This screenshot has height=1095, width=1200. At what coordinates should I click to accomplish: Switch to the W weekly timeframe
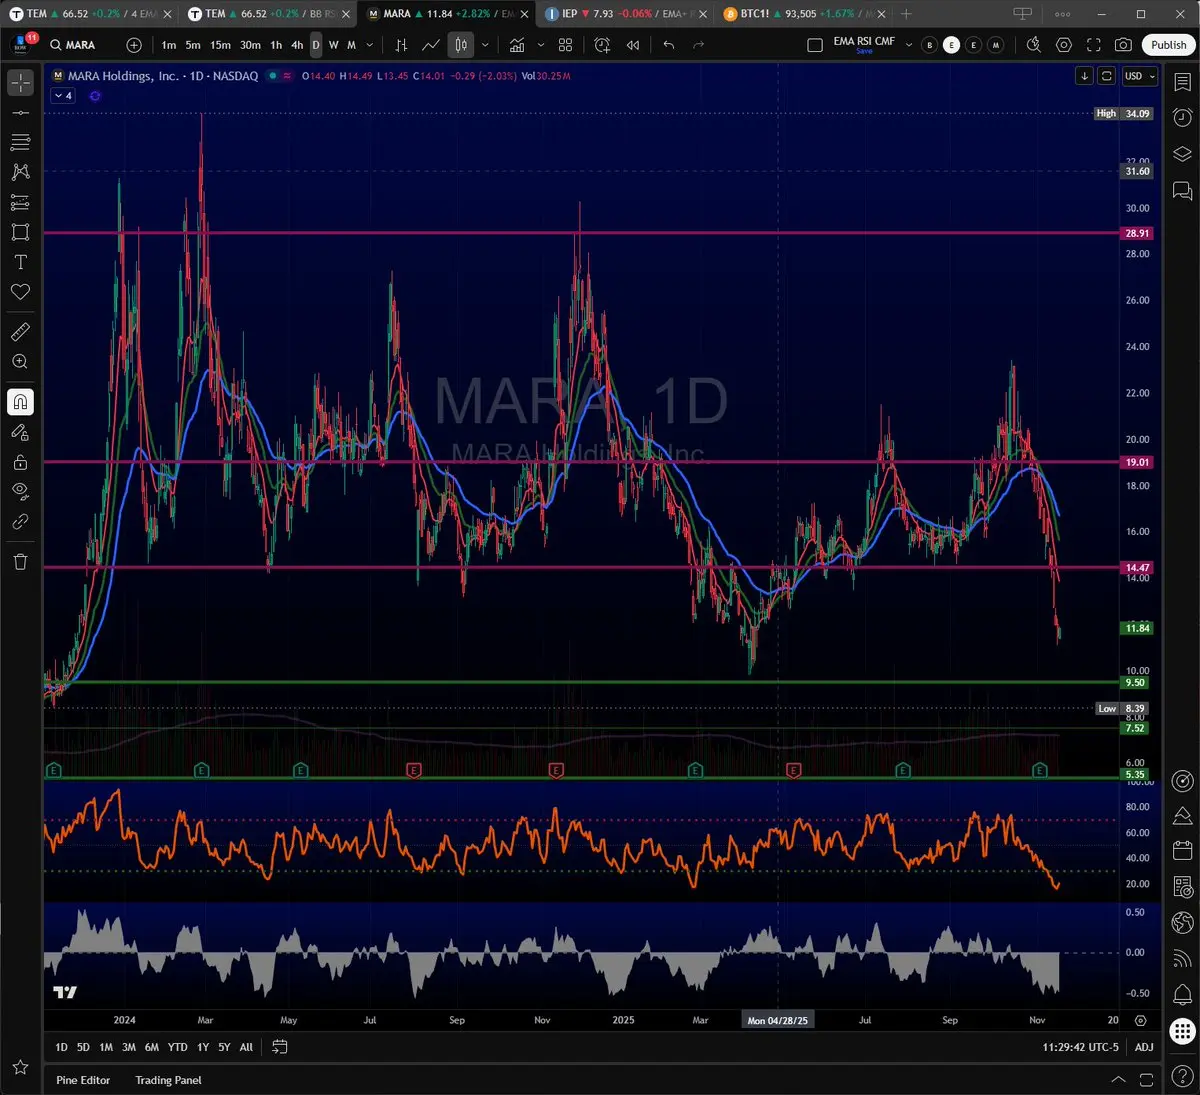tap(333, 45)
